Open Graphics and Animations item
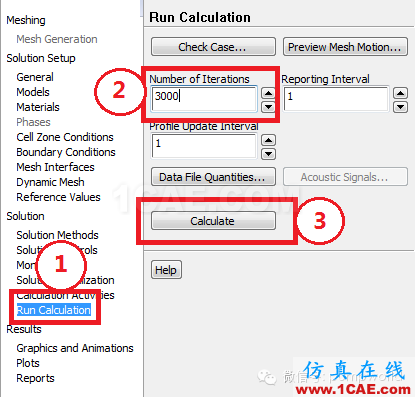 (75, 348)
